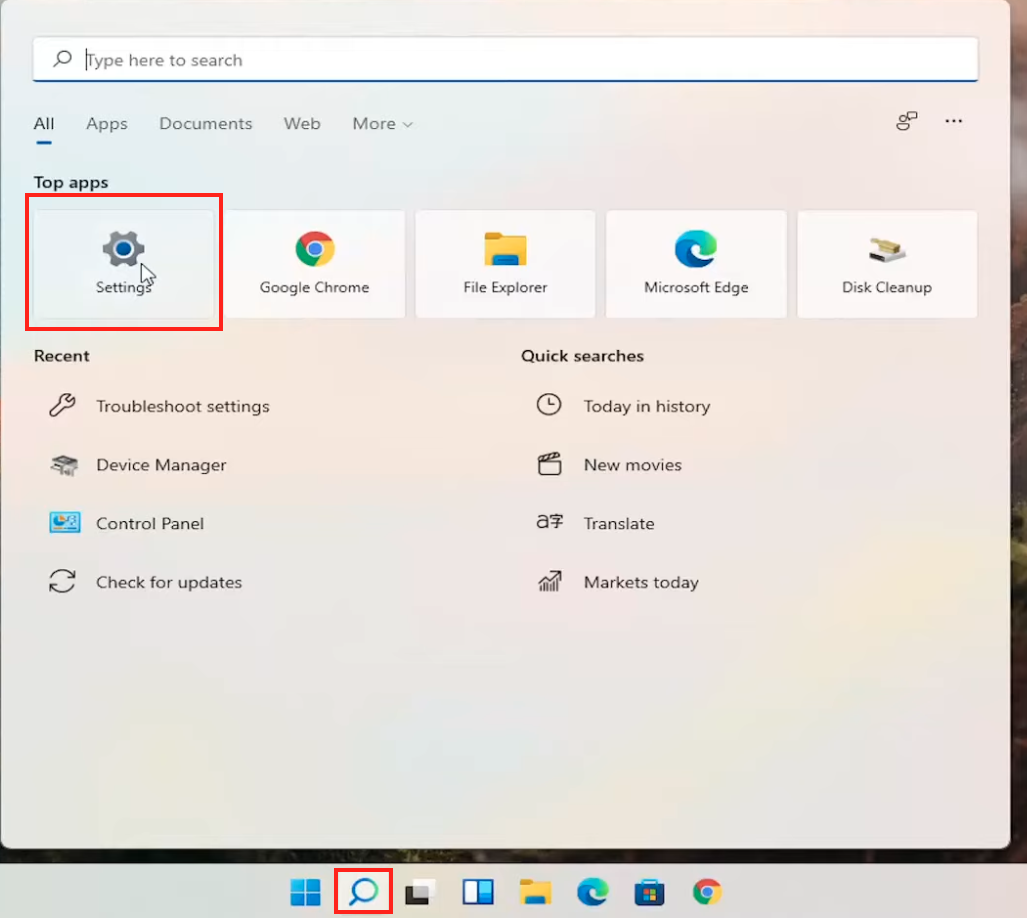Click the Troubleshoot settings wrench icon

[x=63, y=406]
